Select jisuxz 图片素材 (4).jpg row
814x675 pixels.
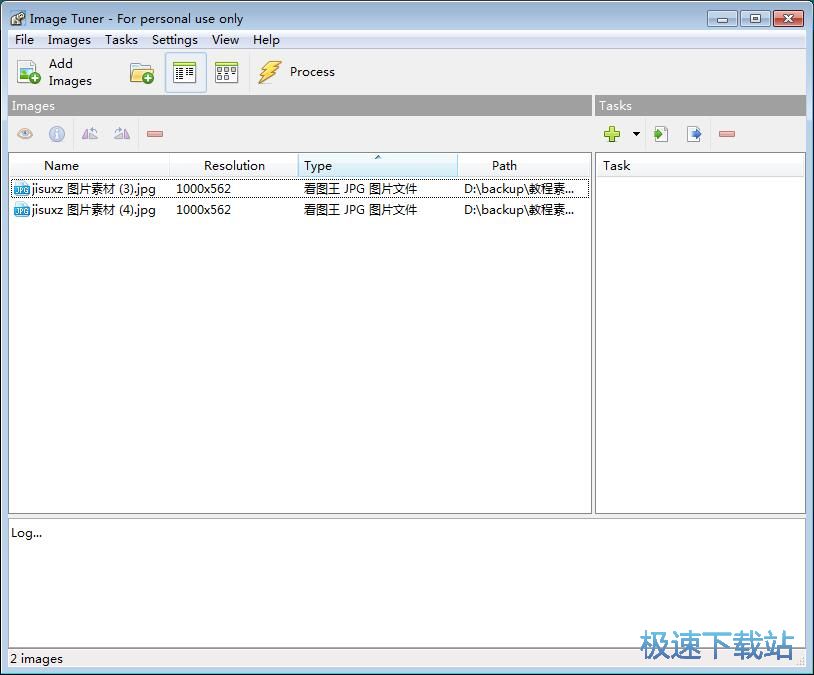[300, 210]
